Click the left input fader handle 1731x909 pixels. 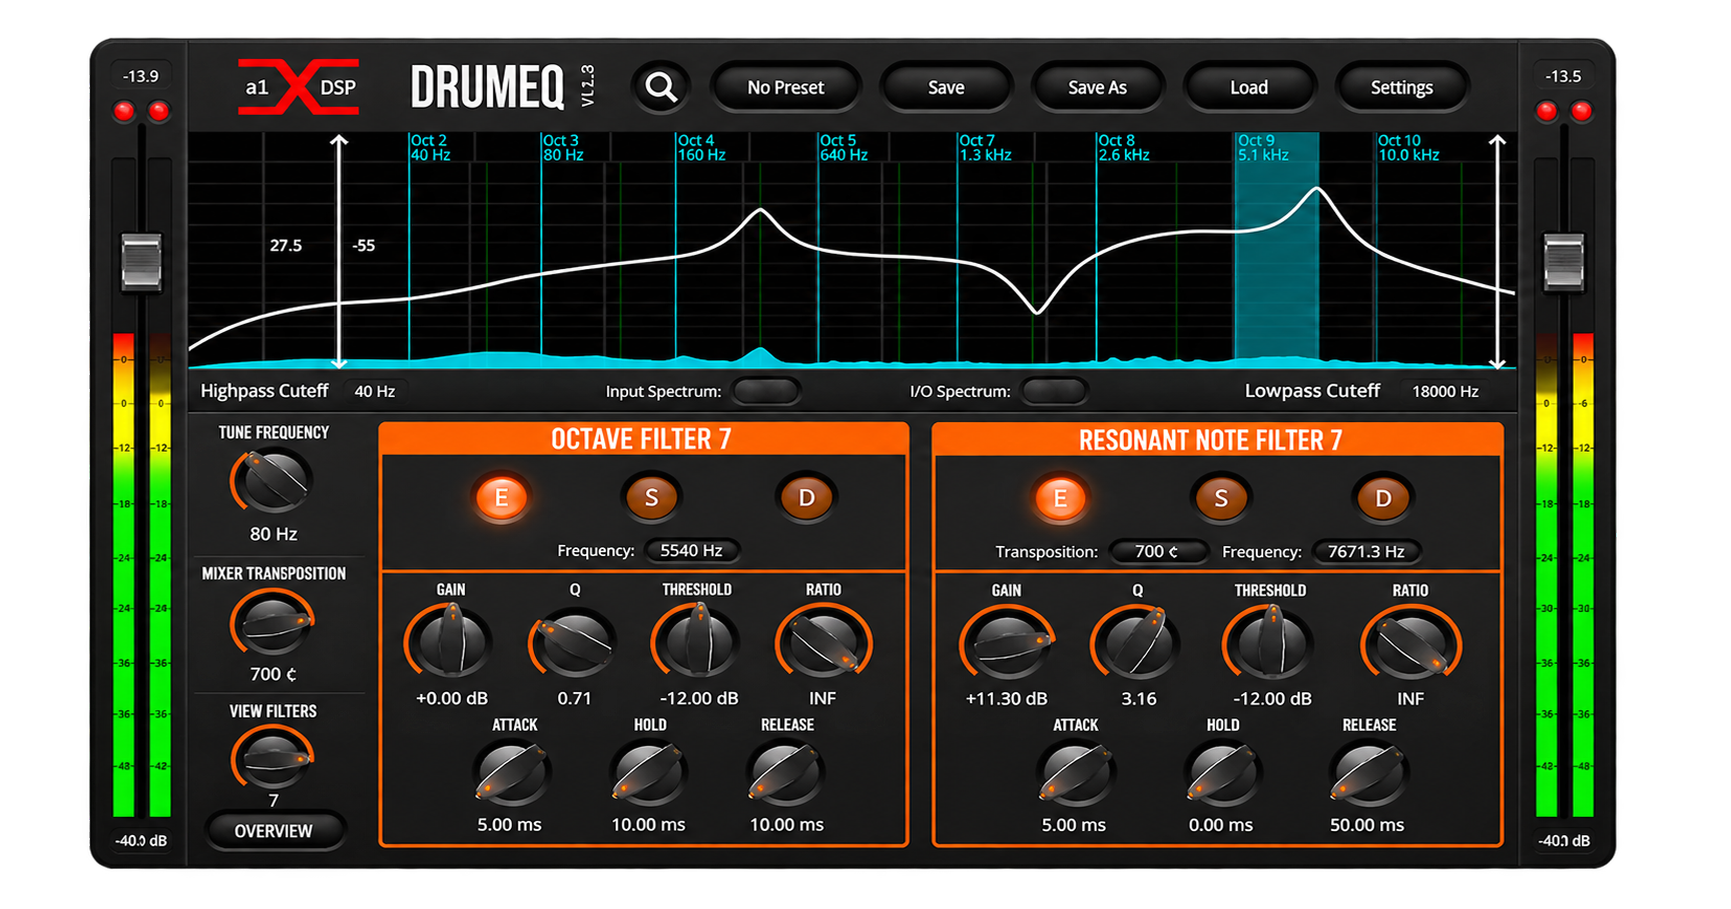click(141, 262)
